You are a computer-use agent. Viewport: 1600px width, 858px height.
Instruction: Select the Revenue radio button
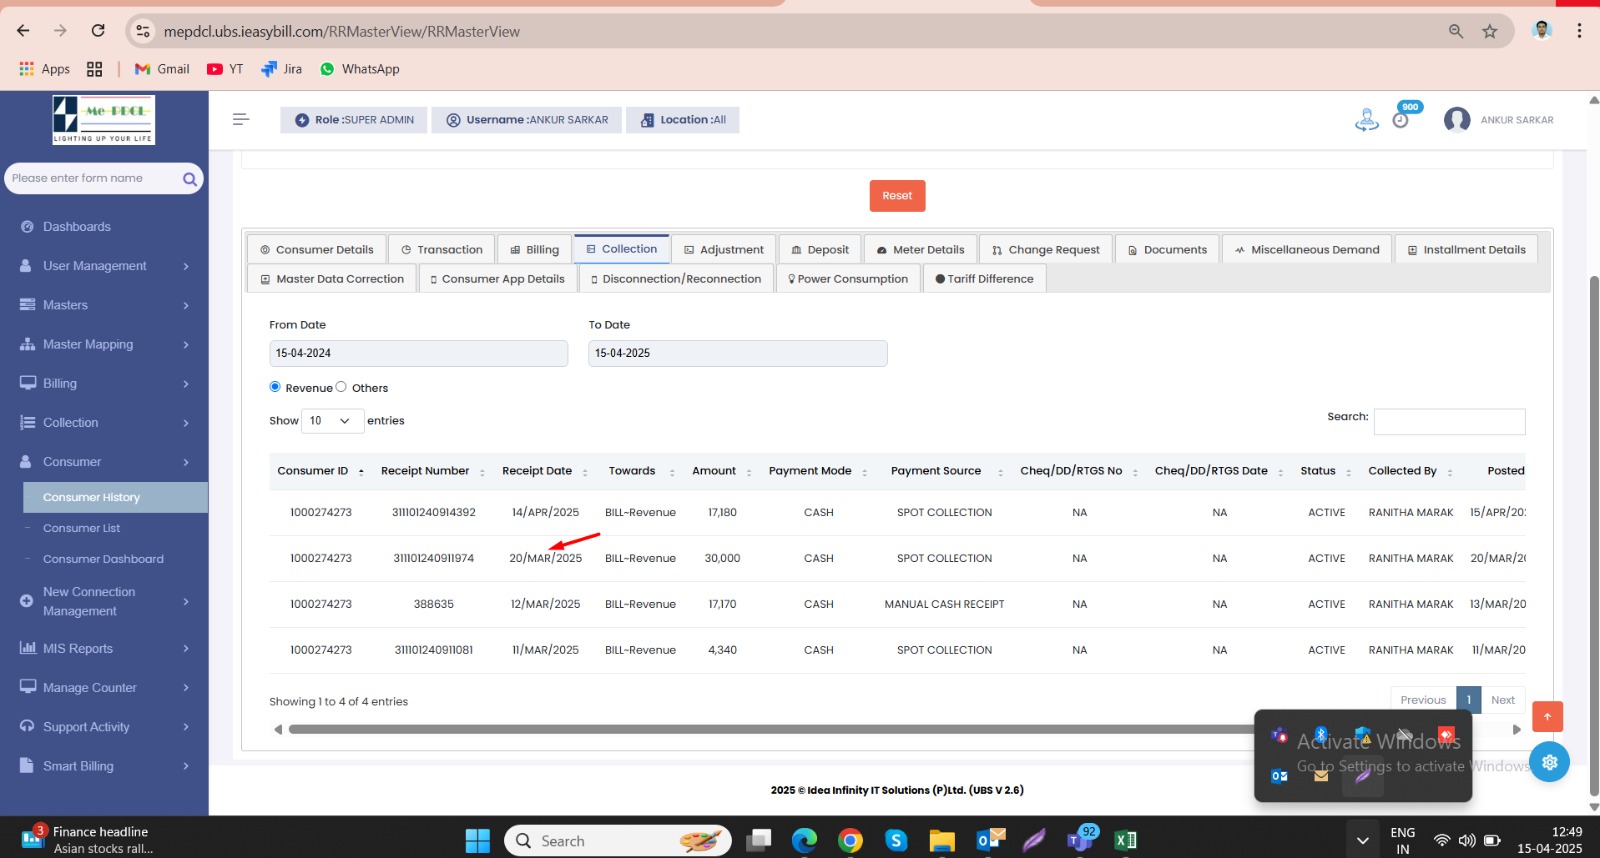pos(275,387)
